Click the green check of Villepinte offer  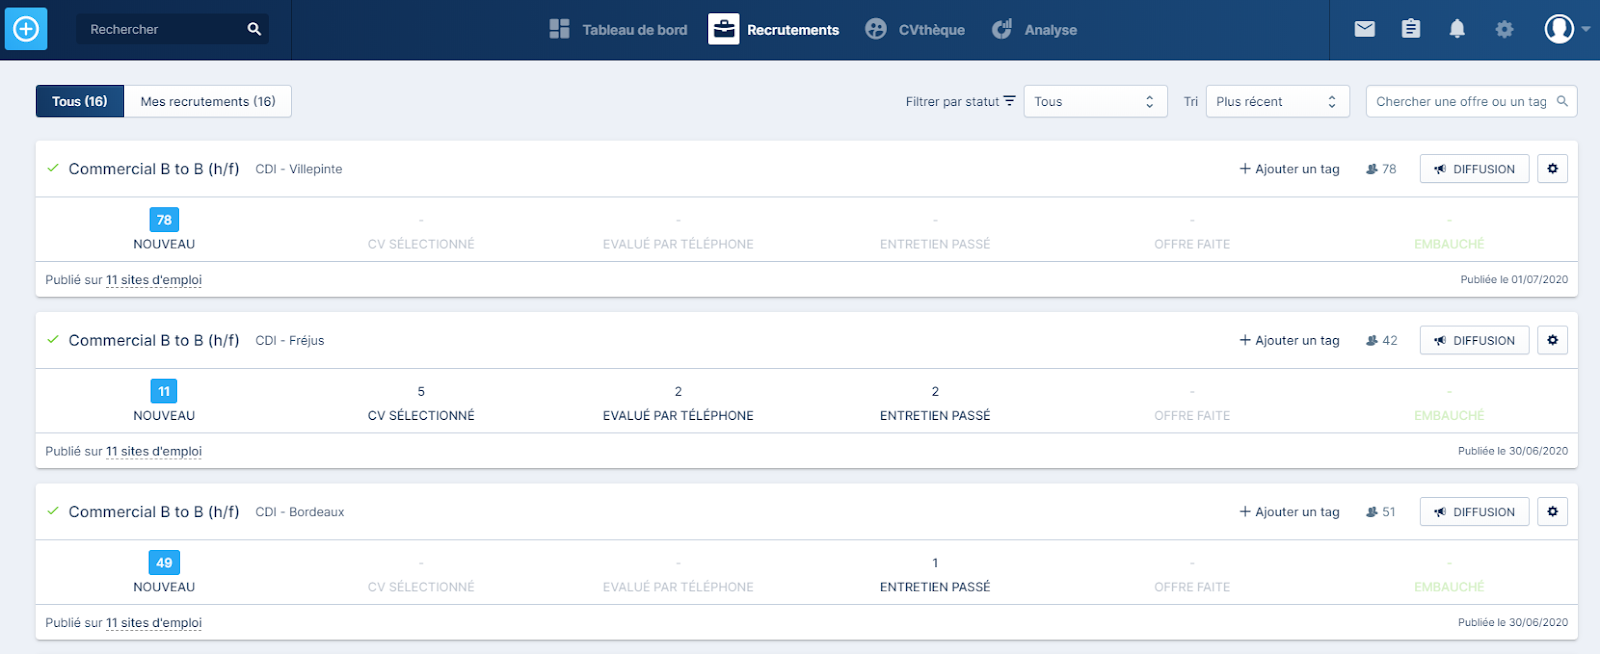pyautogui.click(x=53, y=168)
